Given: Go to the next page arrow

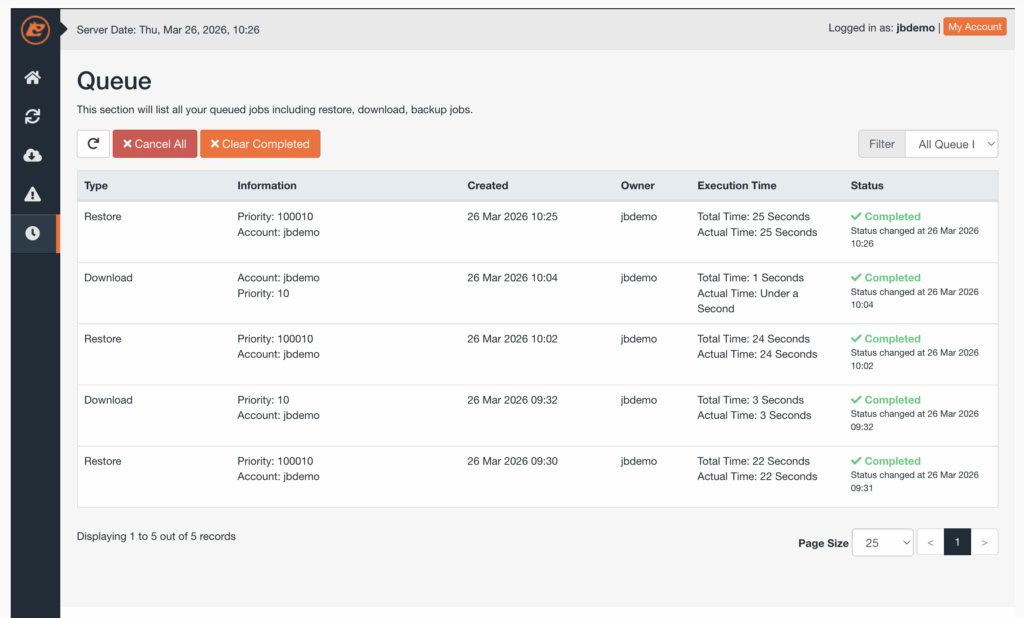Looking at the screenshot, I should [x=984, y=542].
